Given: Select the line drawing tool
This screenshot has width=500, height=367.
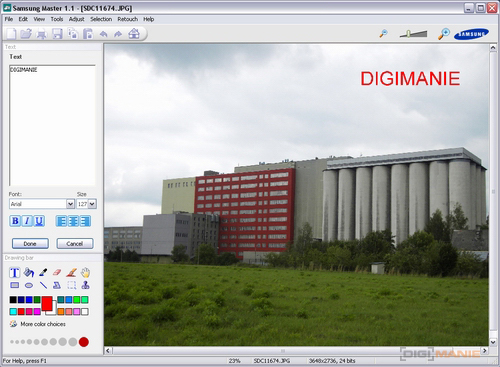Looking at the screenshot, I should [43, 285].
